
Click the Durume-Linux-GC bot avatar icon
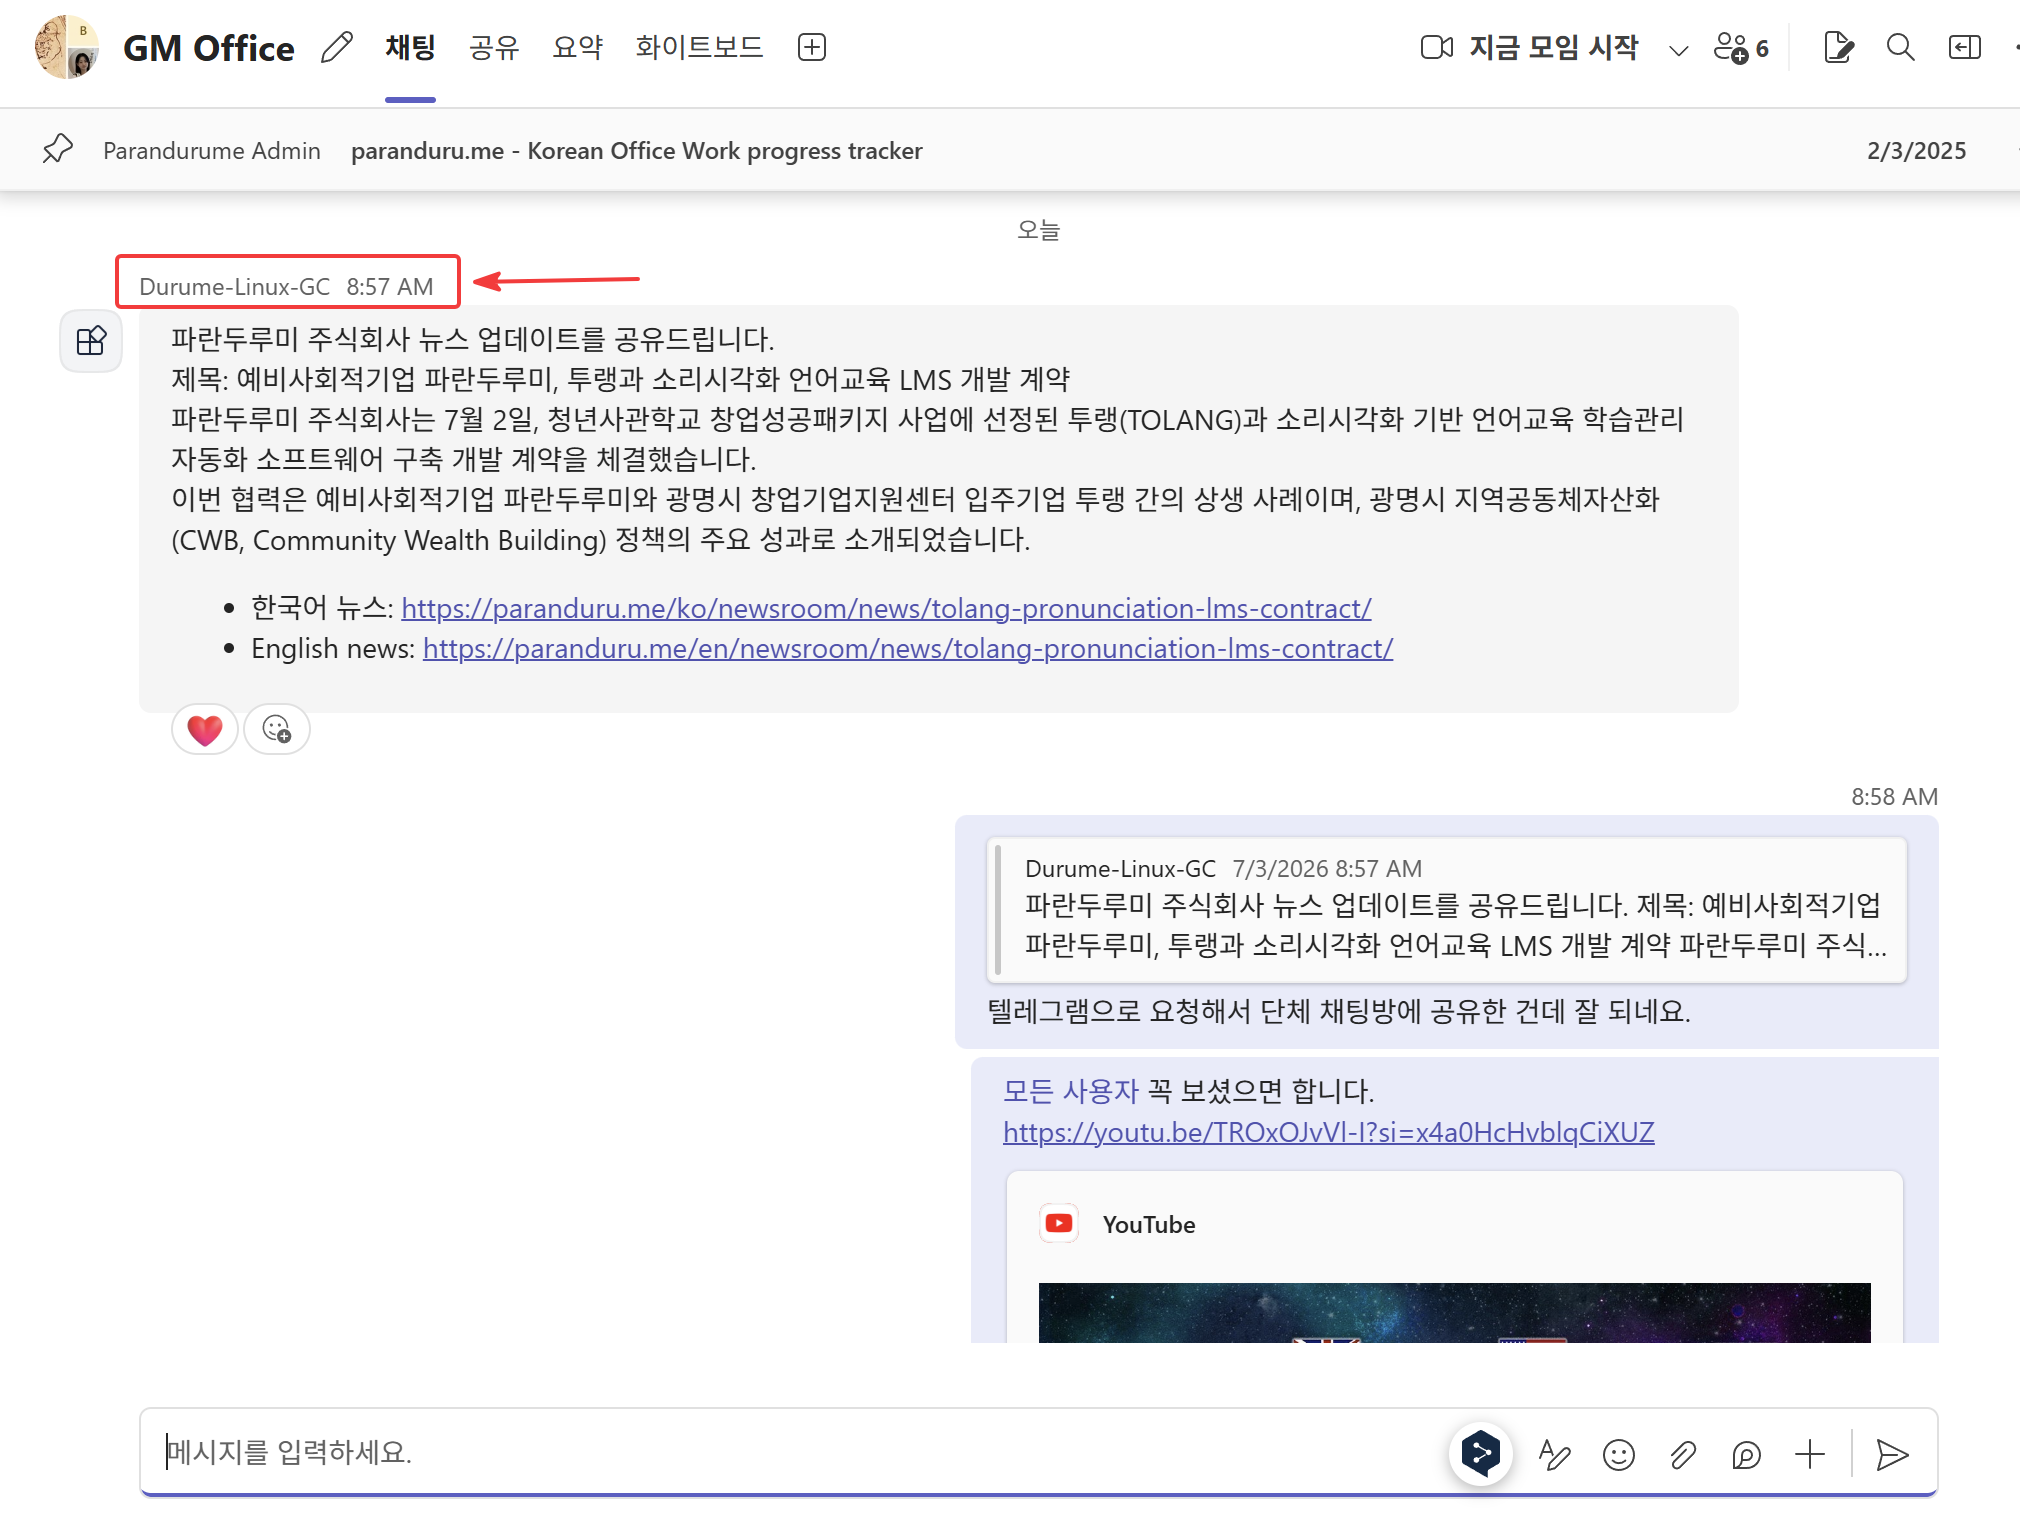click(91, 341)
